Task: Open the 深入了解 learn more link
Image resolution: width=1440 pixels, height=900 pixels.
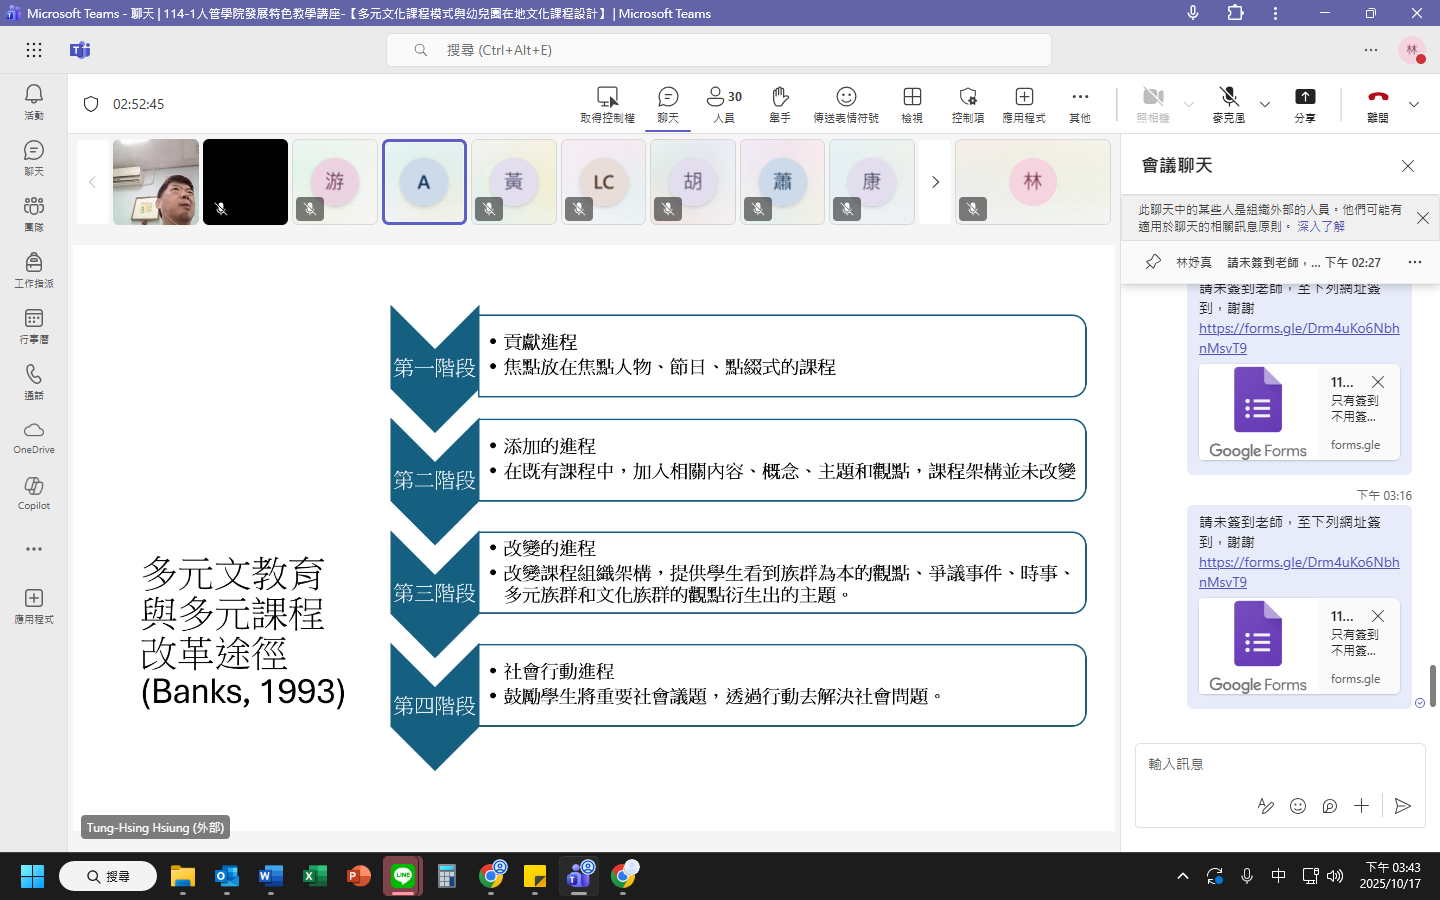Action: coord(1321,227)
